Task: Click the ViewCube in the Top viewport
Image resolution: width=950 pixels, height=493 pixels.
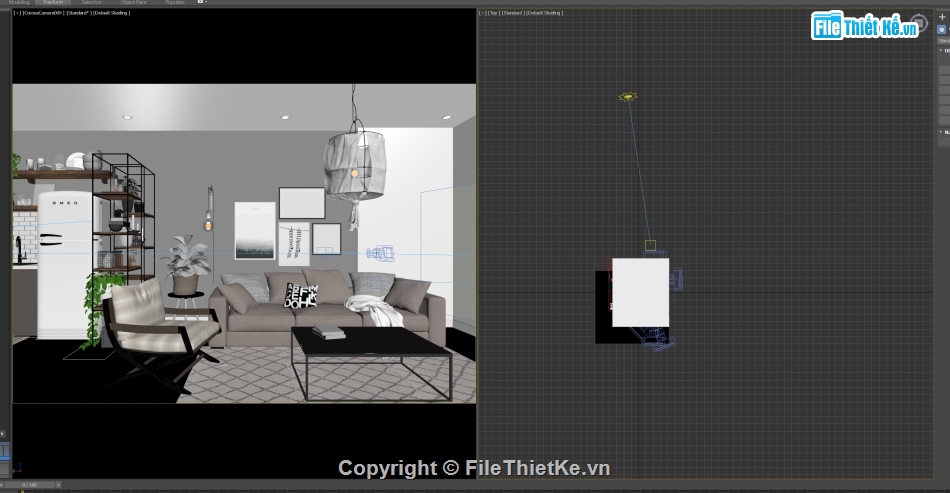Action: tap(918, 23)
